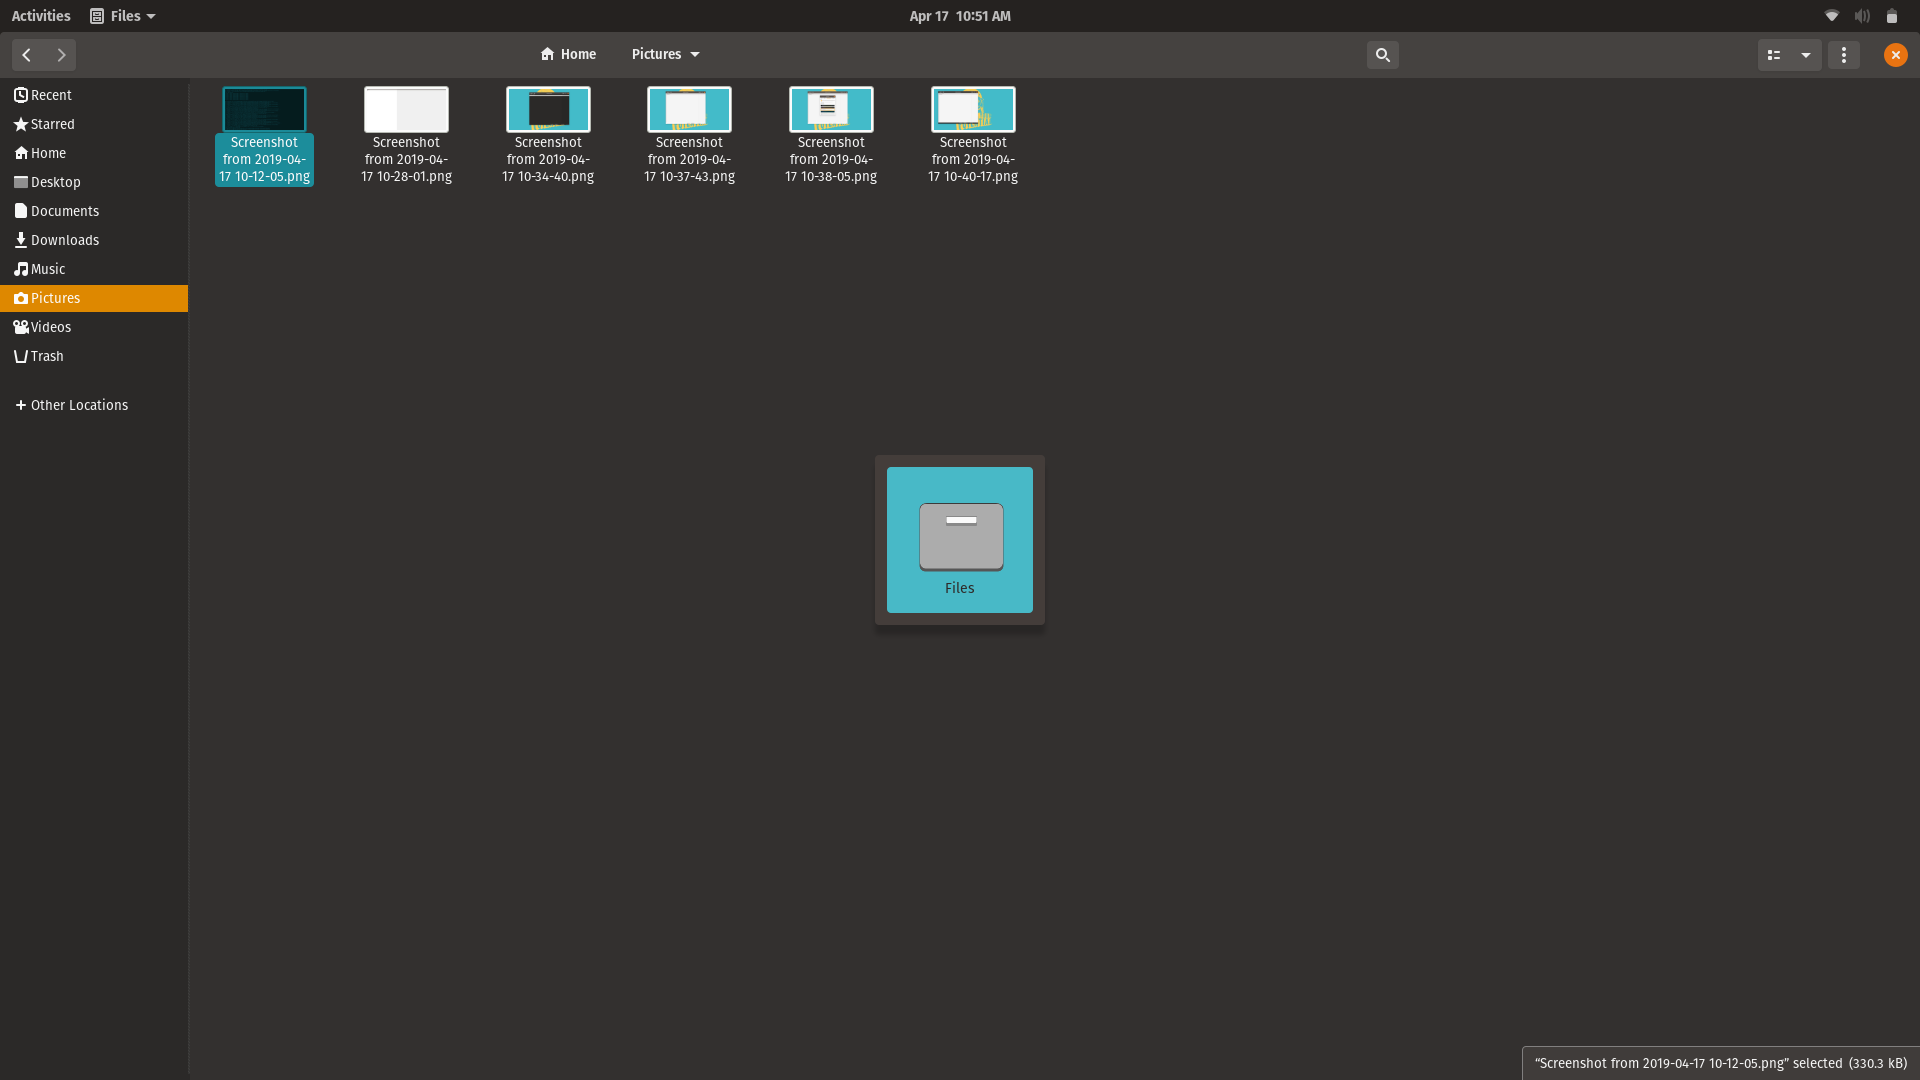Open the Activities overview
Viewport: 1920px width, 1080px height.
click(40, 16)
